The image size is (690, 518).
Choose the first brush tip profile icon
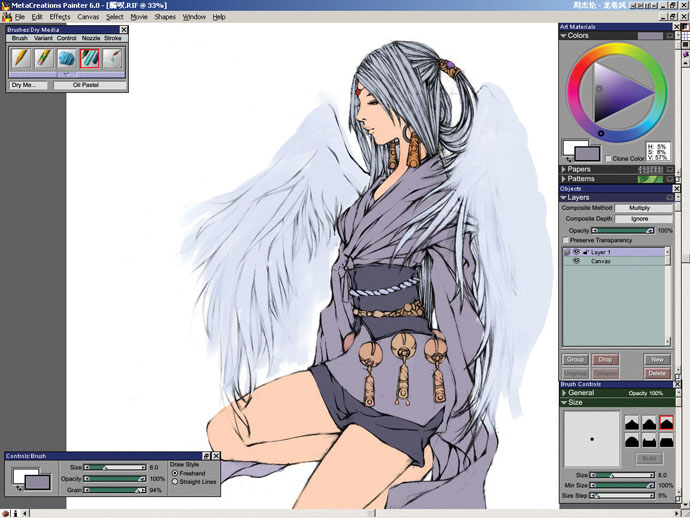pyautogui.click(x=632, y=423)
